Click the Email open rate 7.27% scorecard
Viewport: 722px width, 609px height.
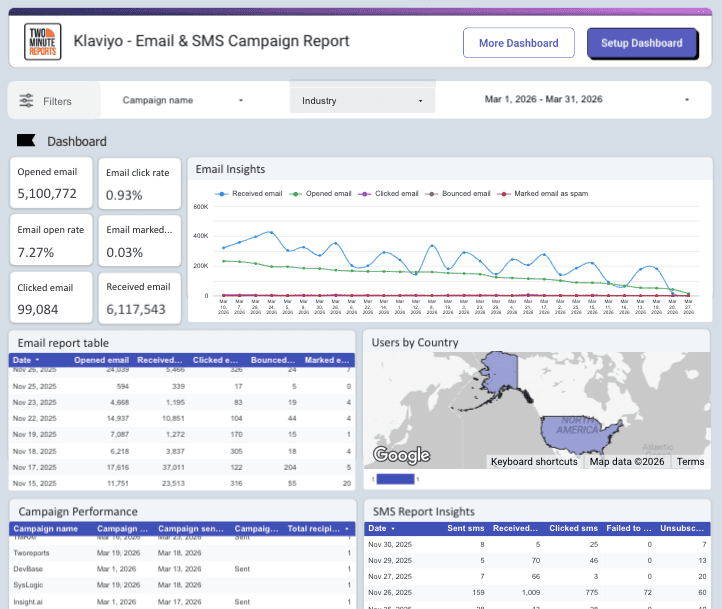[51, 240]
